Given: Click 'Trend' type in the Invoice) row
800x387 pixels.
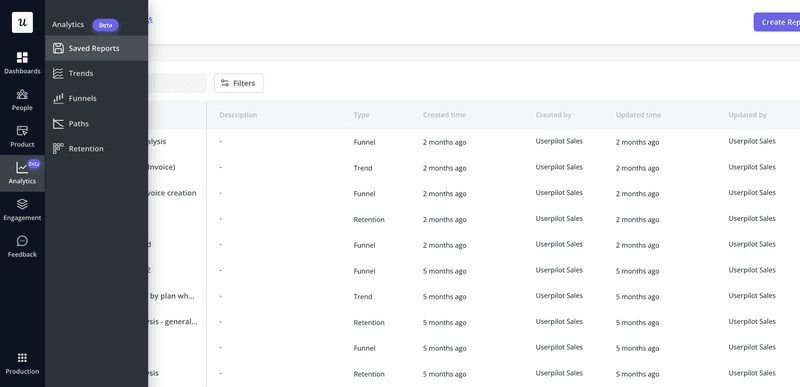Looking at the screenshot, I should click(363, 168).
